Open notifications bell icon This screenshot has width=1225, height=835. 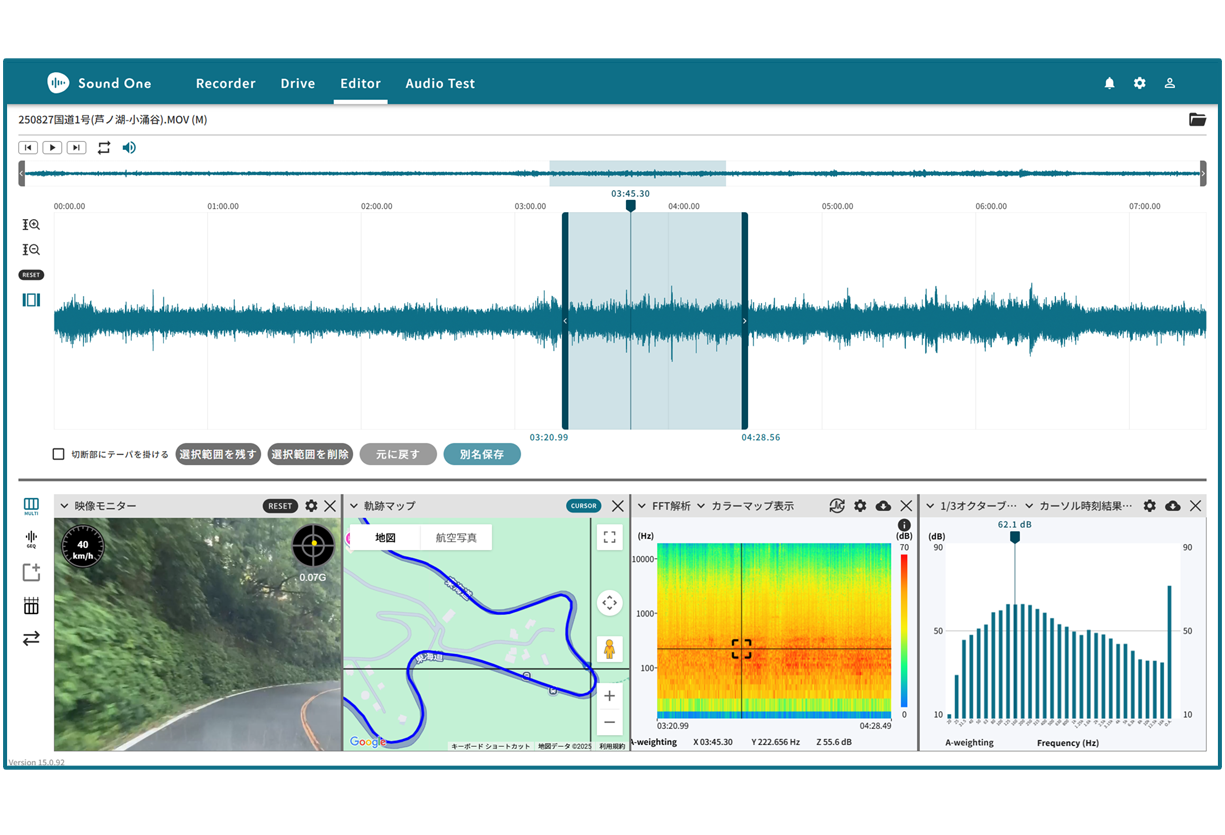click(1109, 84)
